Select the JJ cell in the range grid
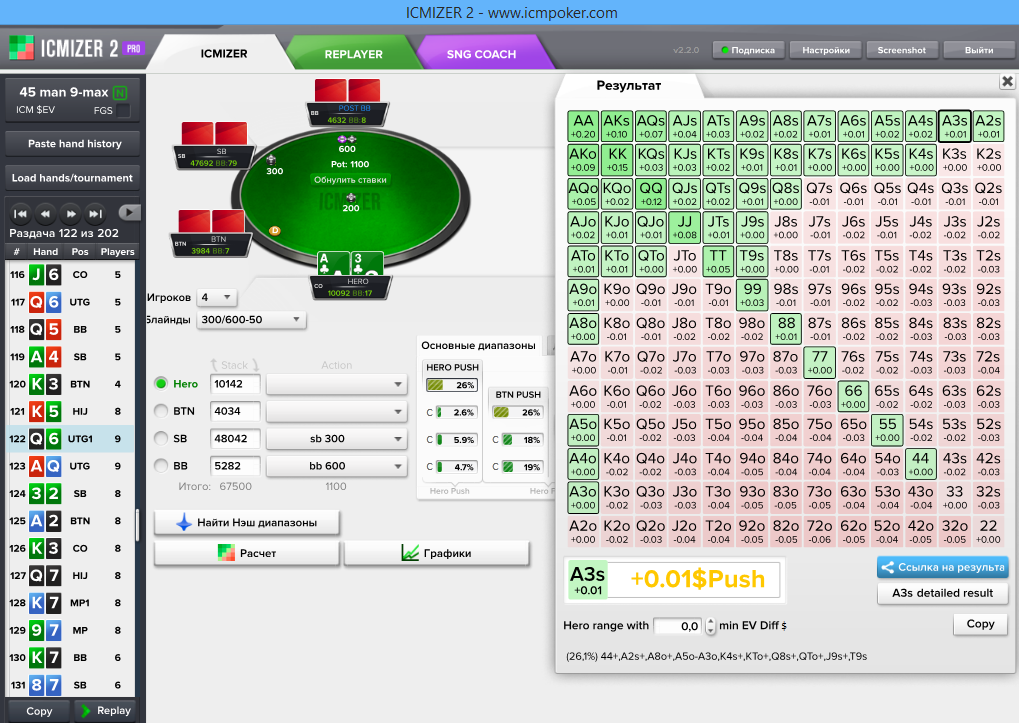This screenshot has height=723, width=1019. point(684,227)
